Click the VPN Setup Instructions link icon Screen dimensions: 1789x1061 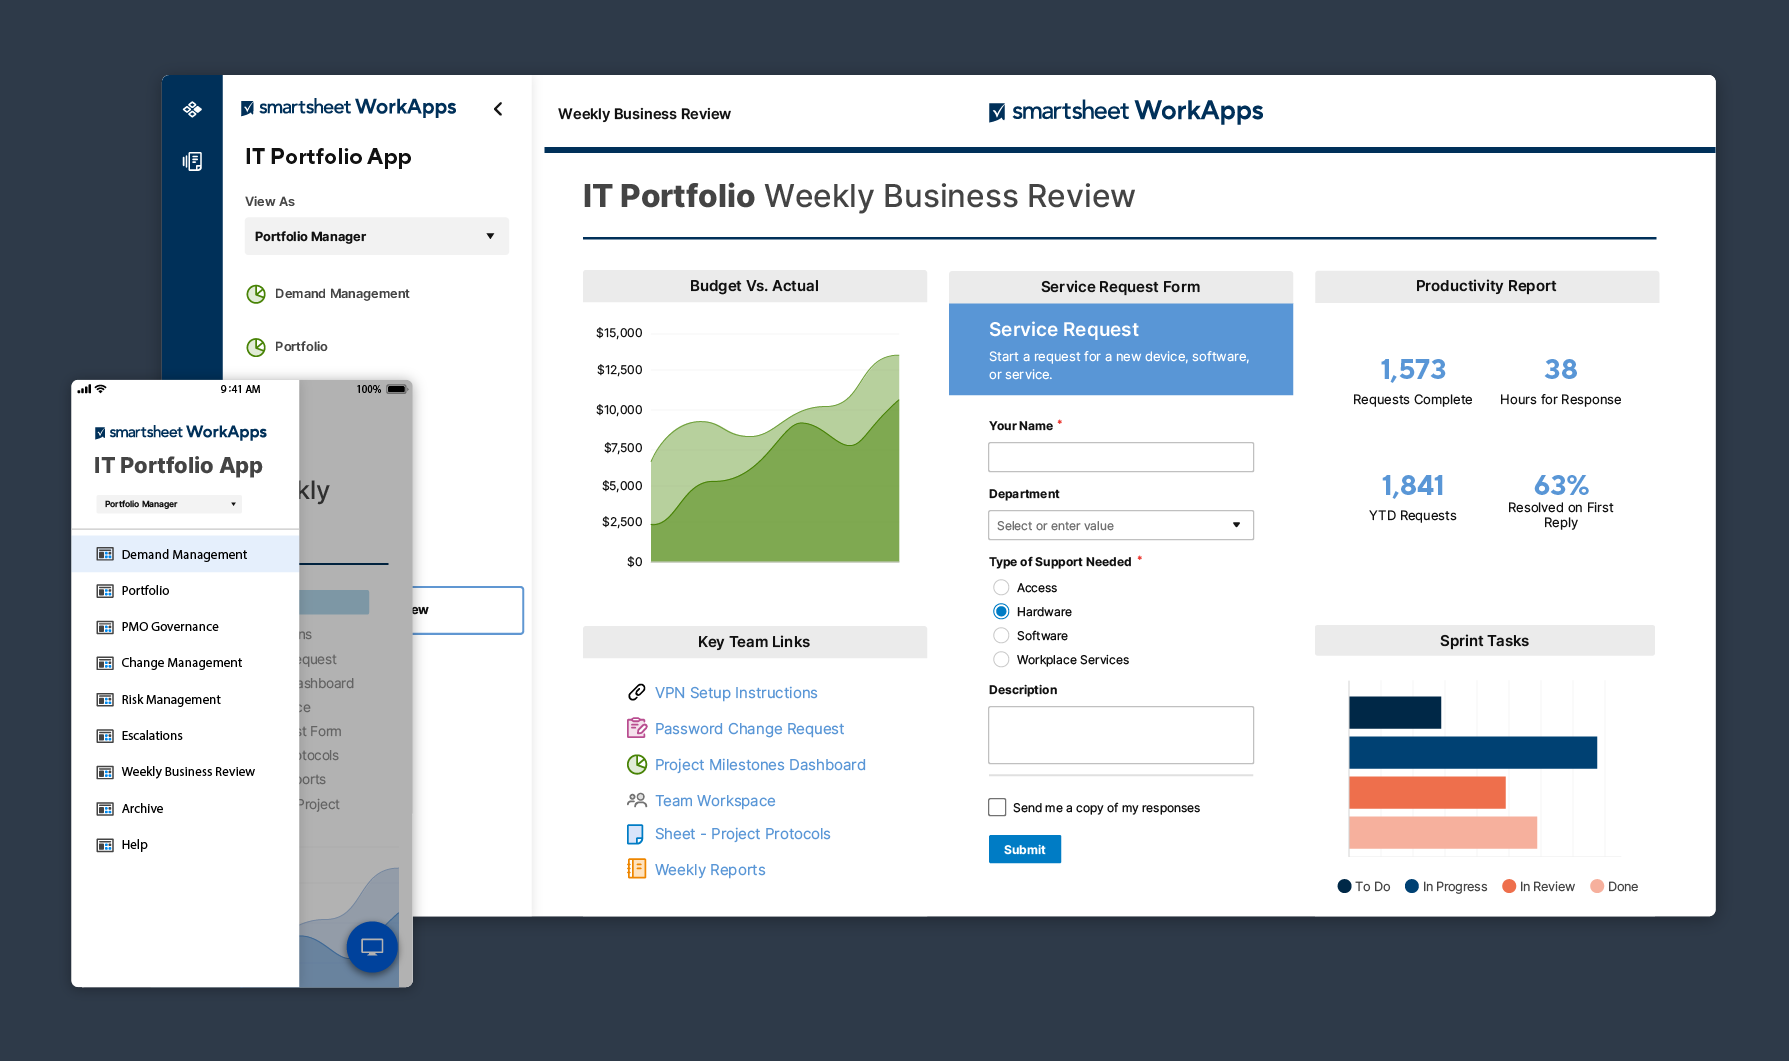pos(636,692)
